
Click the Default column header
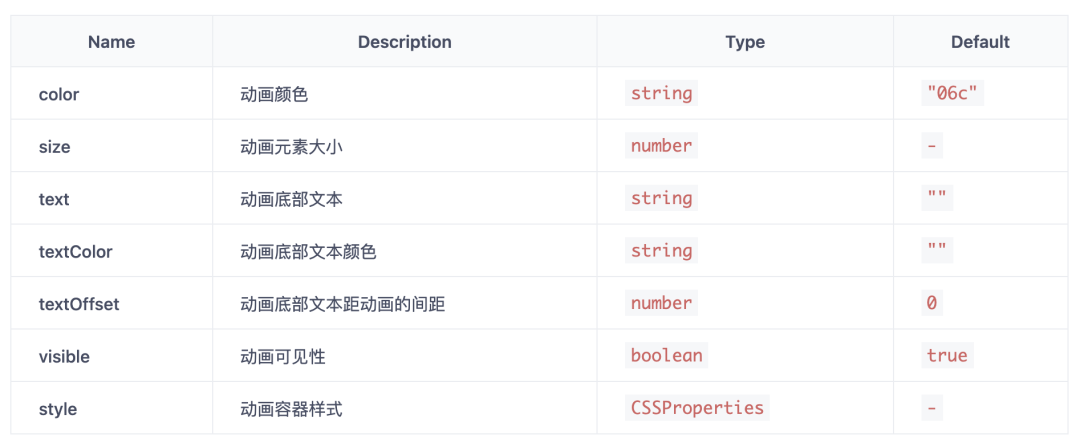[980, 42]
